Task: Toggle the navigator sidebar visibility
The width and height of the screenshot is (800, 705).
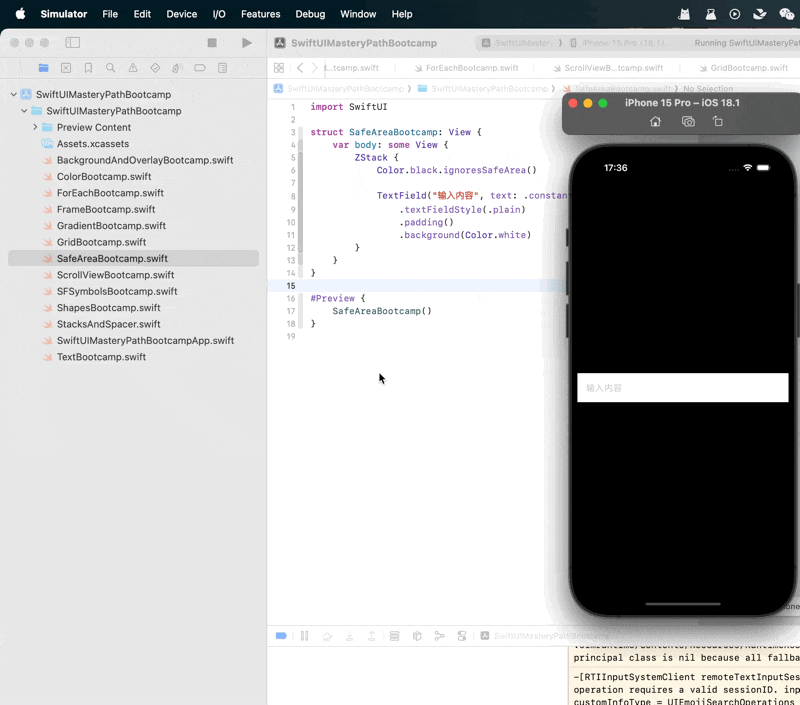Action: 72,43
